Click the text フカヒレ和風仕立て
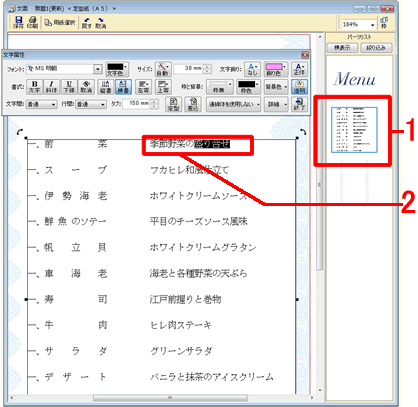This screenshot has height=407, width=418. (189, 170)
